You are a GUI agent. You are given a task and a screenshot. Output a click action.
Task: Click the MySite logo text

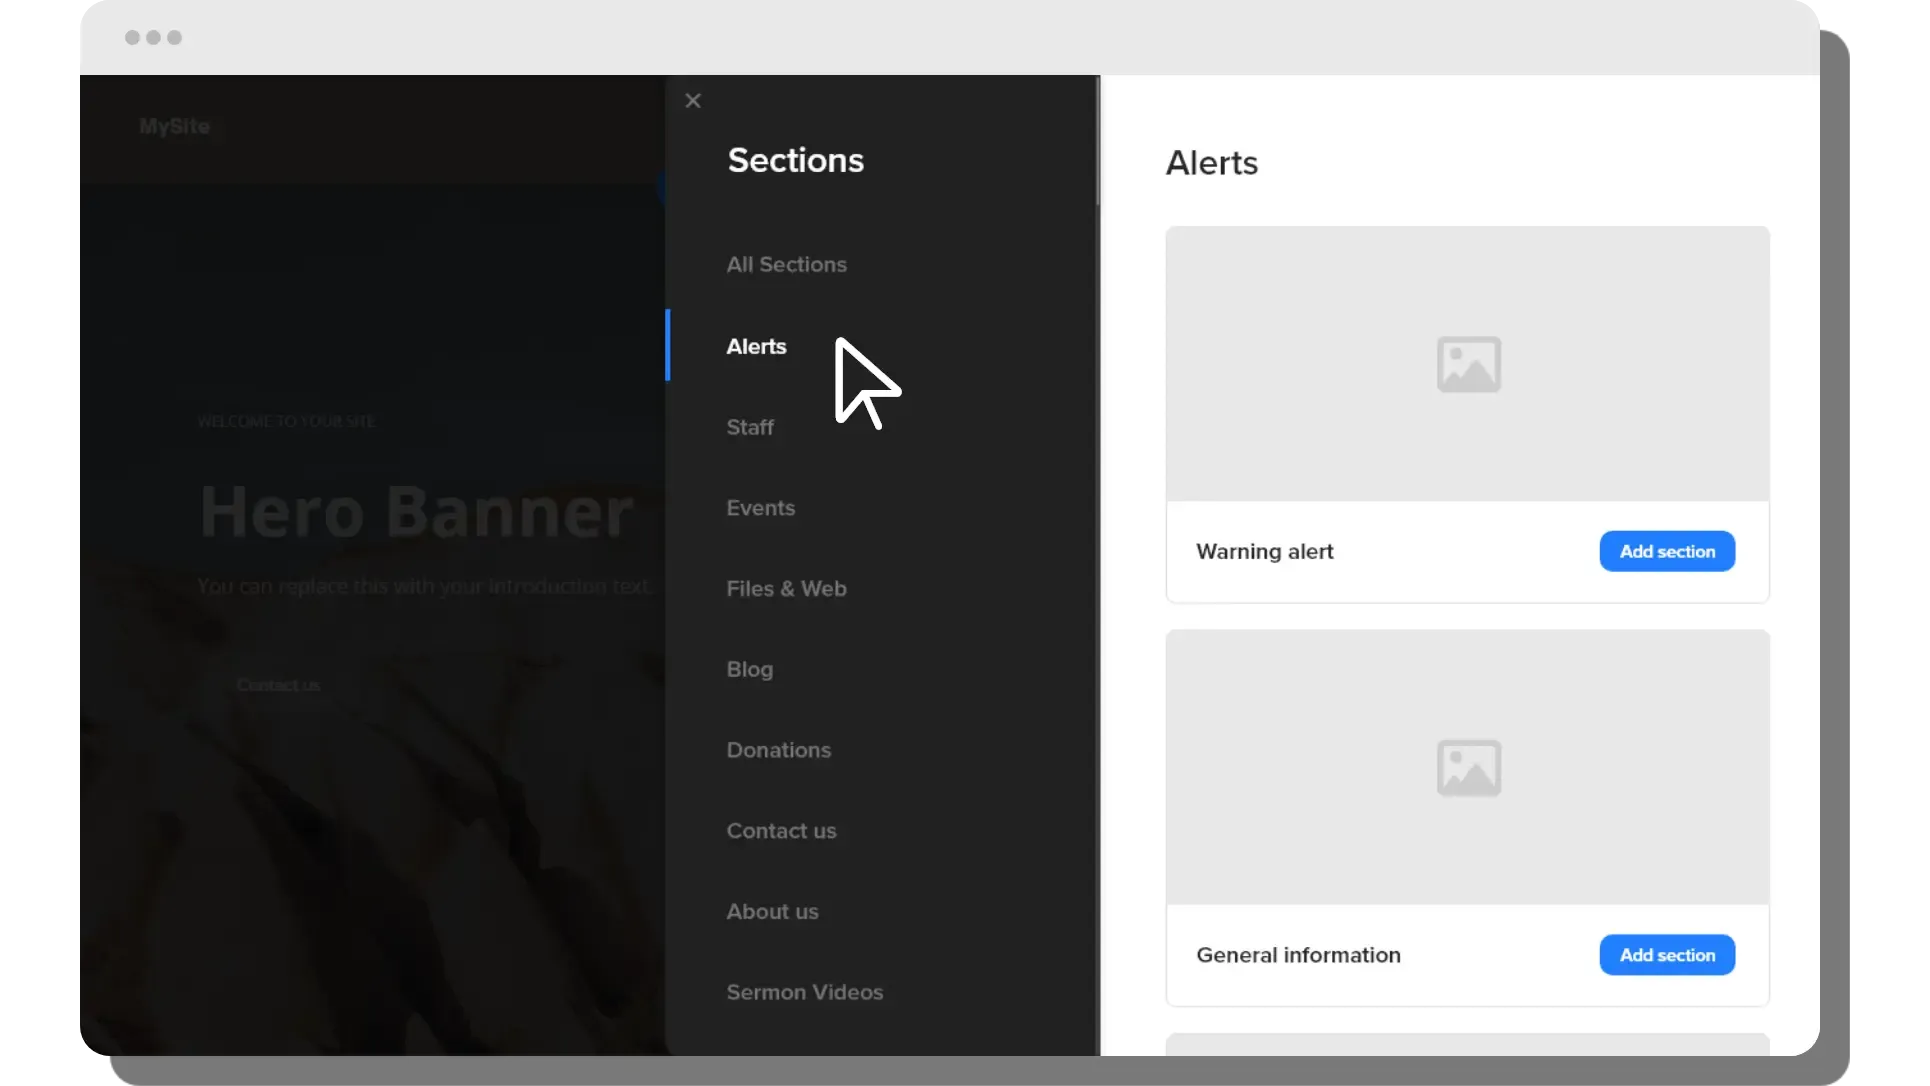[x=174, y=127]
